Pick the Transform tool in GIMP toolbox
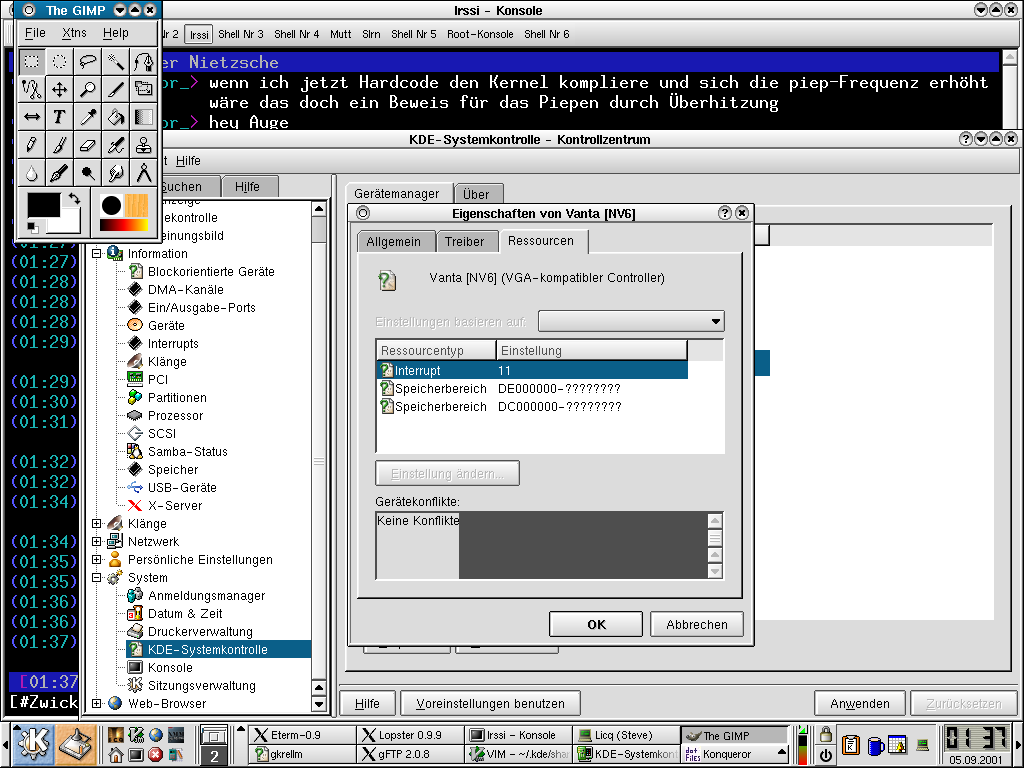1024x768 pixels. 144,89
